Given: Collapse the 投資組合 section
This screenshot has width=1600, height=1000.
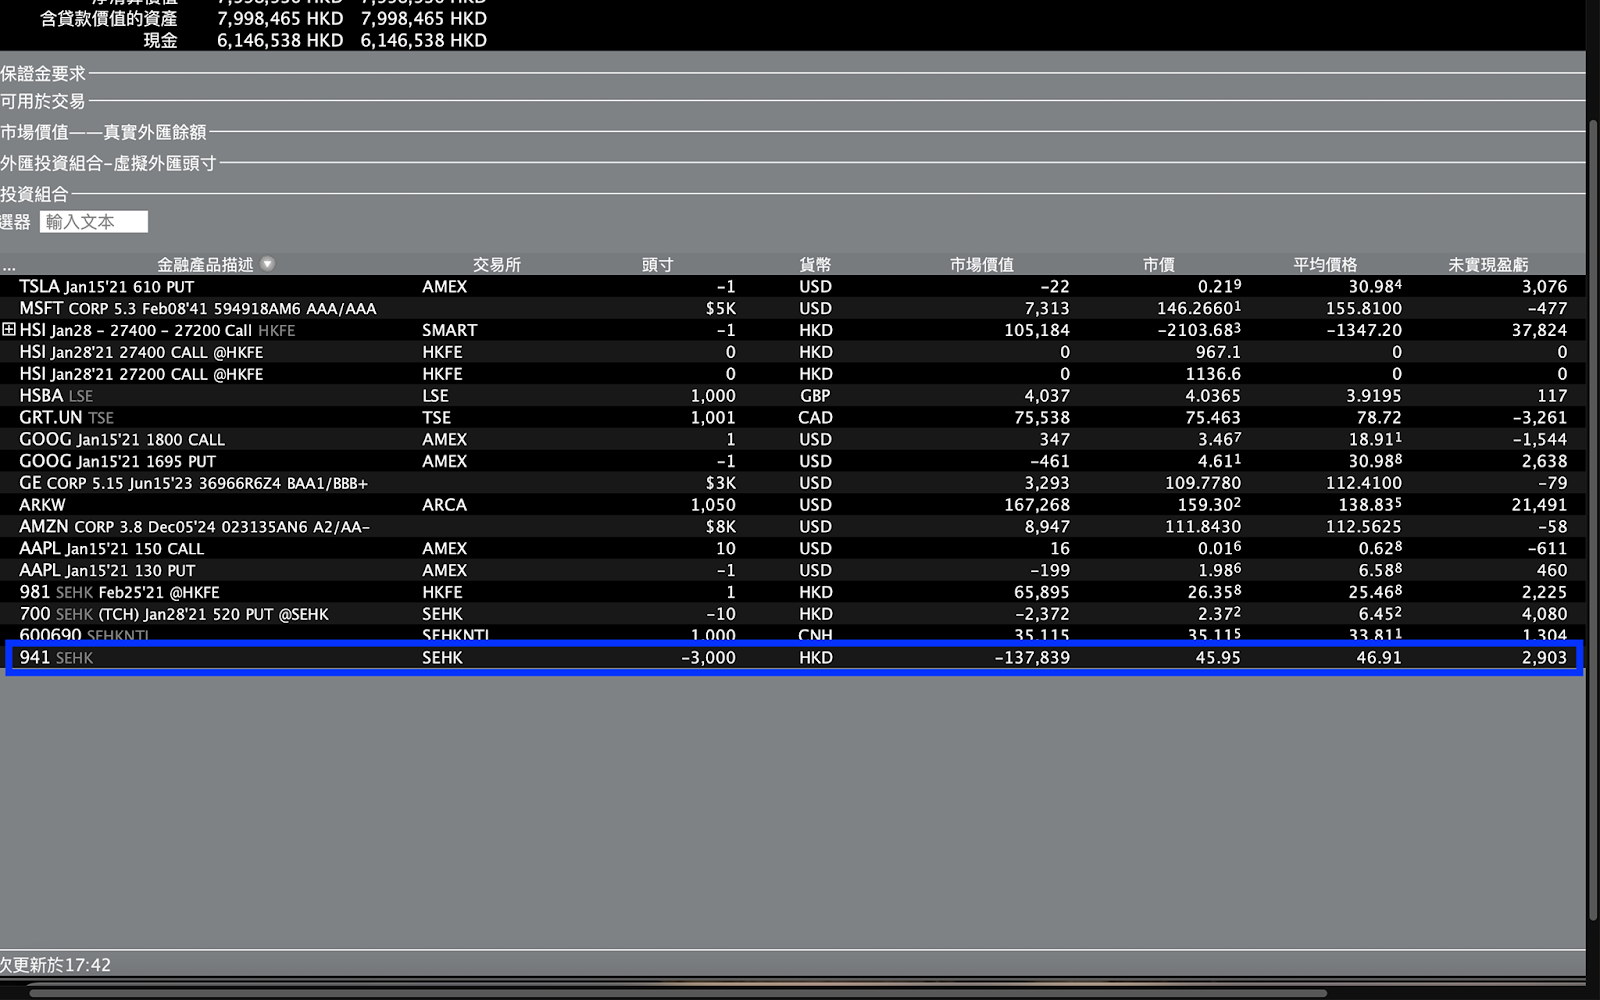Looking at the screenshot, I should tap(34, 194).
